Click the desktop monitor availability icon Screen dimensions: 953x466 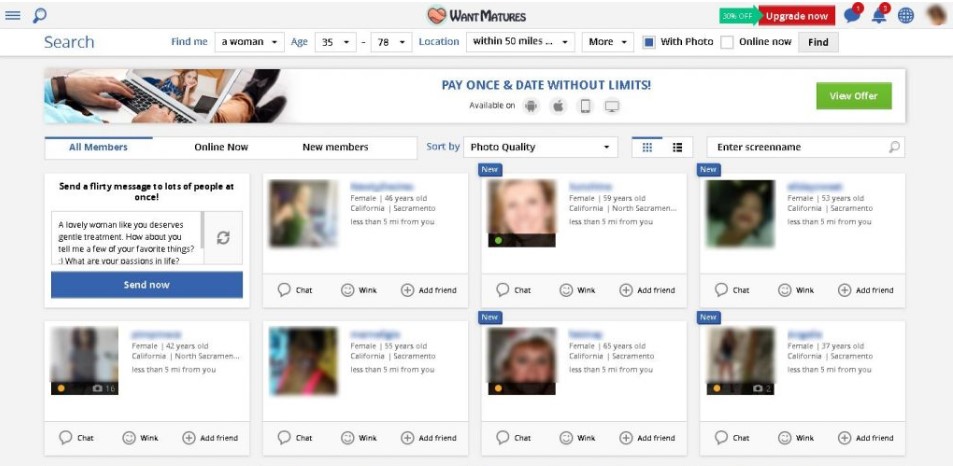(x=611, y=106)
